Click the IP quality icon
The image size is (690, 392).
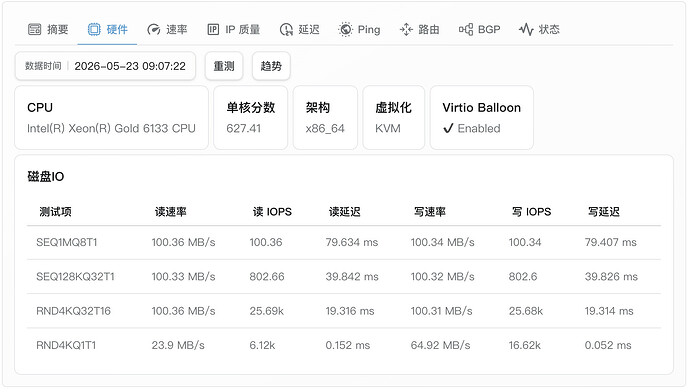pos(213,29)
